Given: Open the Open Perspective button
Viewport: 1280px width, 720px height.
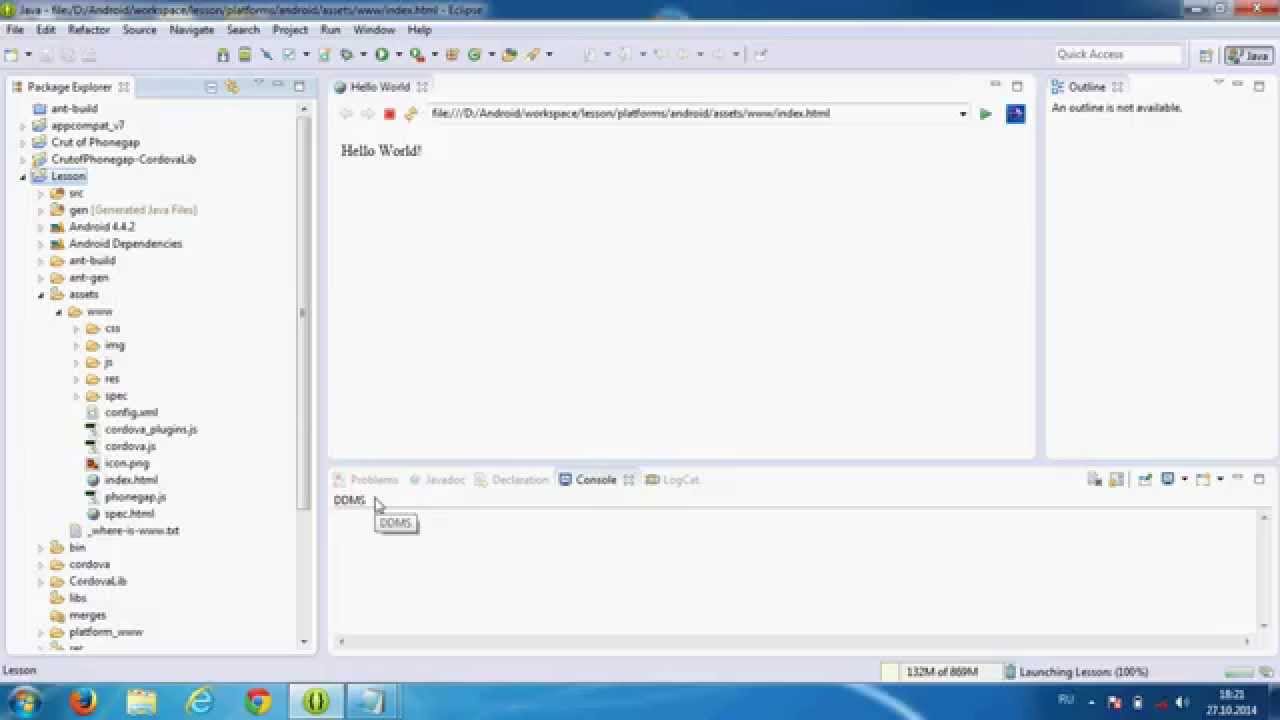Looking at the screenshot, I should point(1206,55).
